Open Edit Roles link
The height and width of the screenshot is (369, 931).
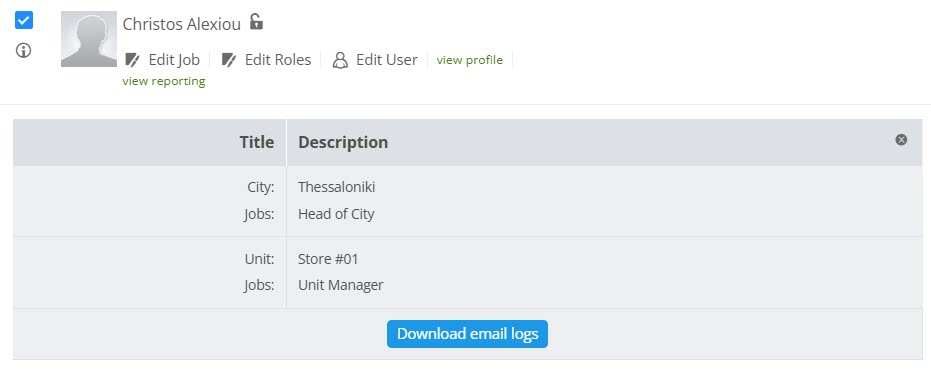coord(278,60)
